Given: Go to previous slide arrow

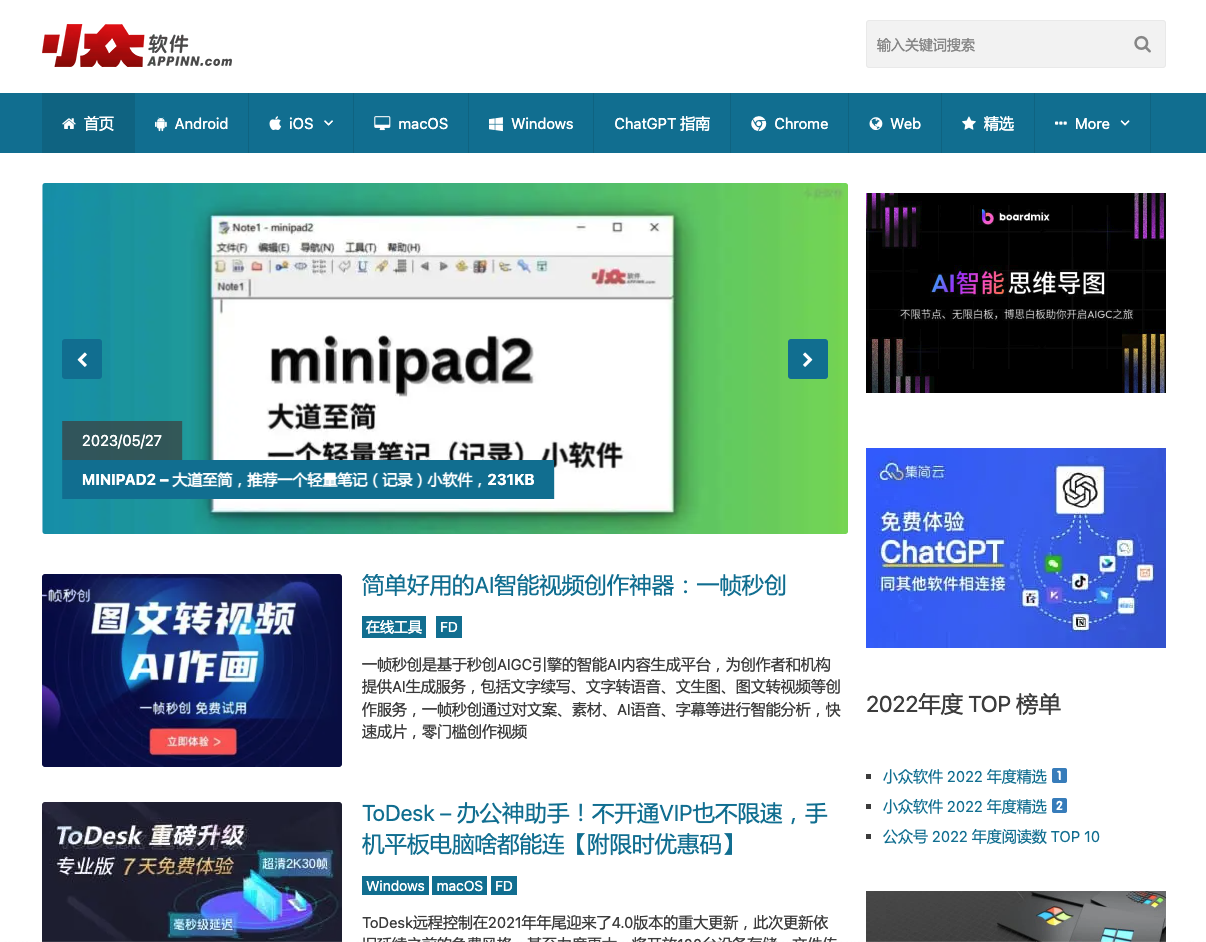Looking at the screenshot, I should (x=82, y=359).
